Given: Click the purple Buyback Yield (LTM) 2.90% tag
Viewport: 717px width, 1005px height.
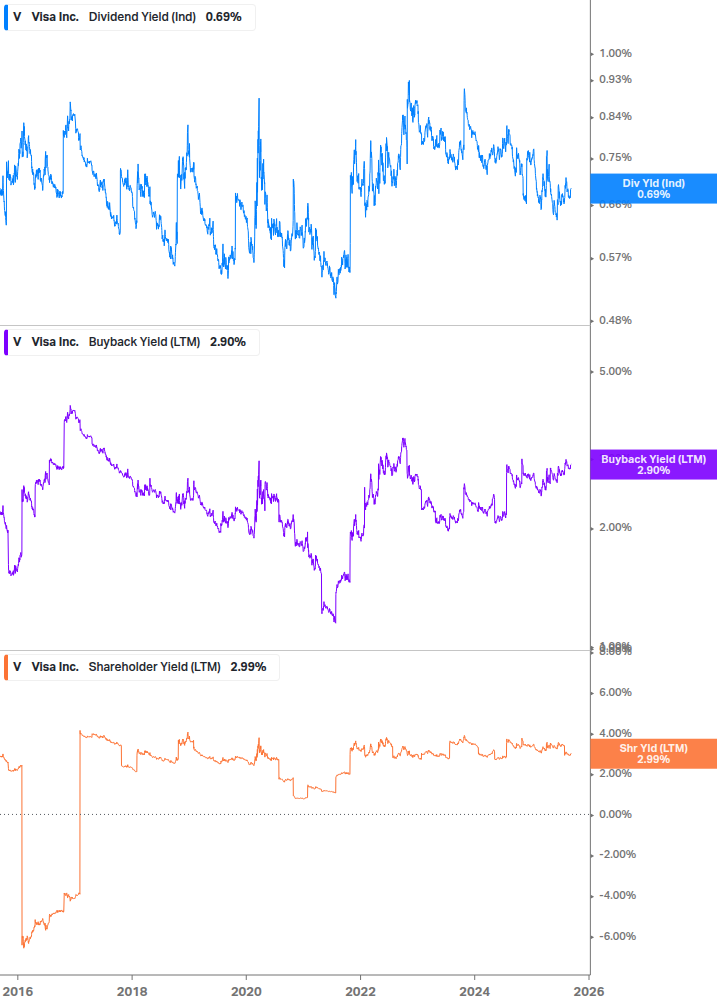Looking at the screenshot, I should pyautogui.click(x=654, y=465).
